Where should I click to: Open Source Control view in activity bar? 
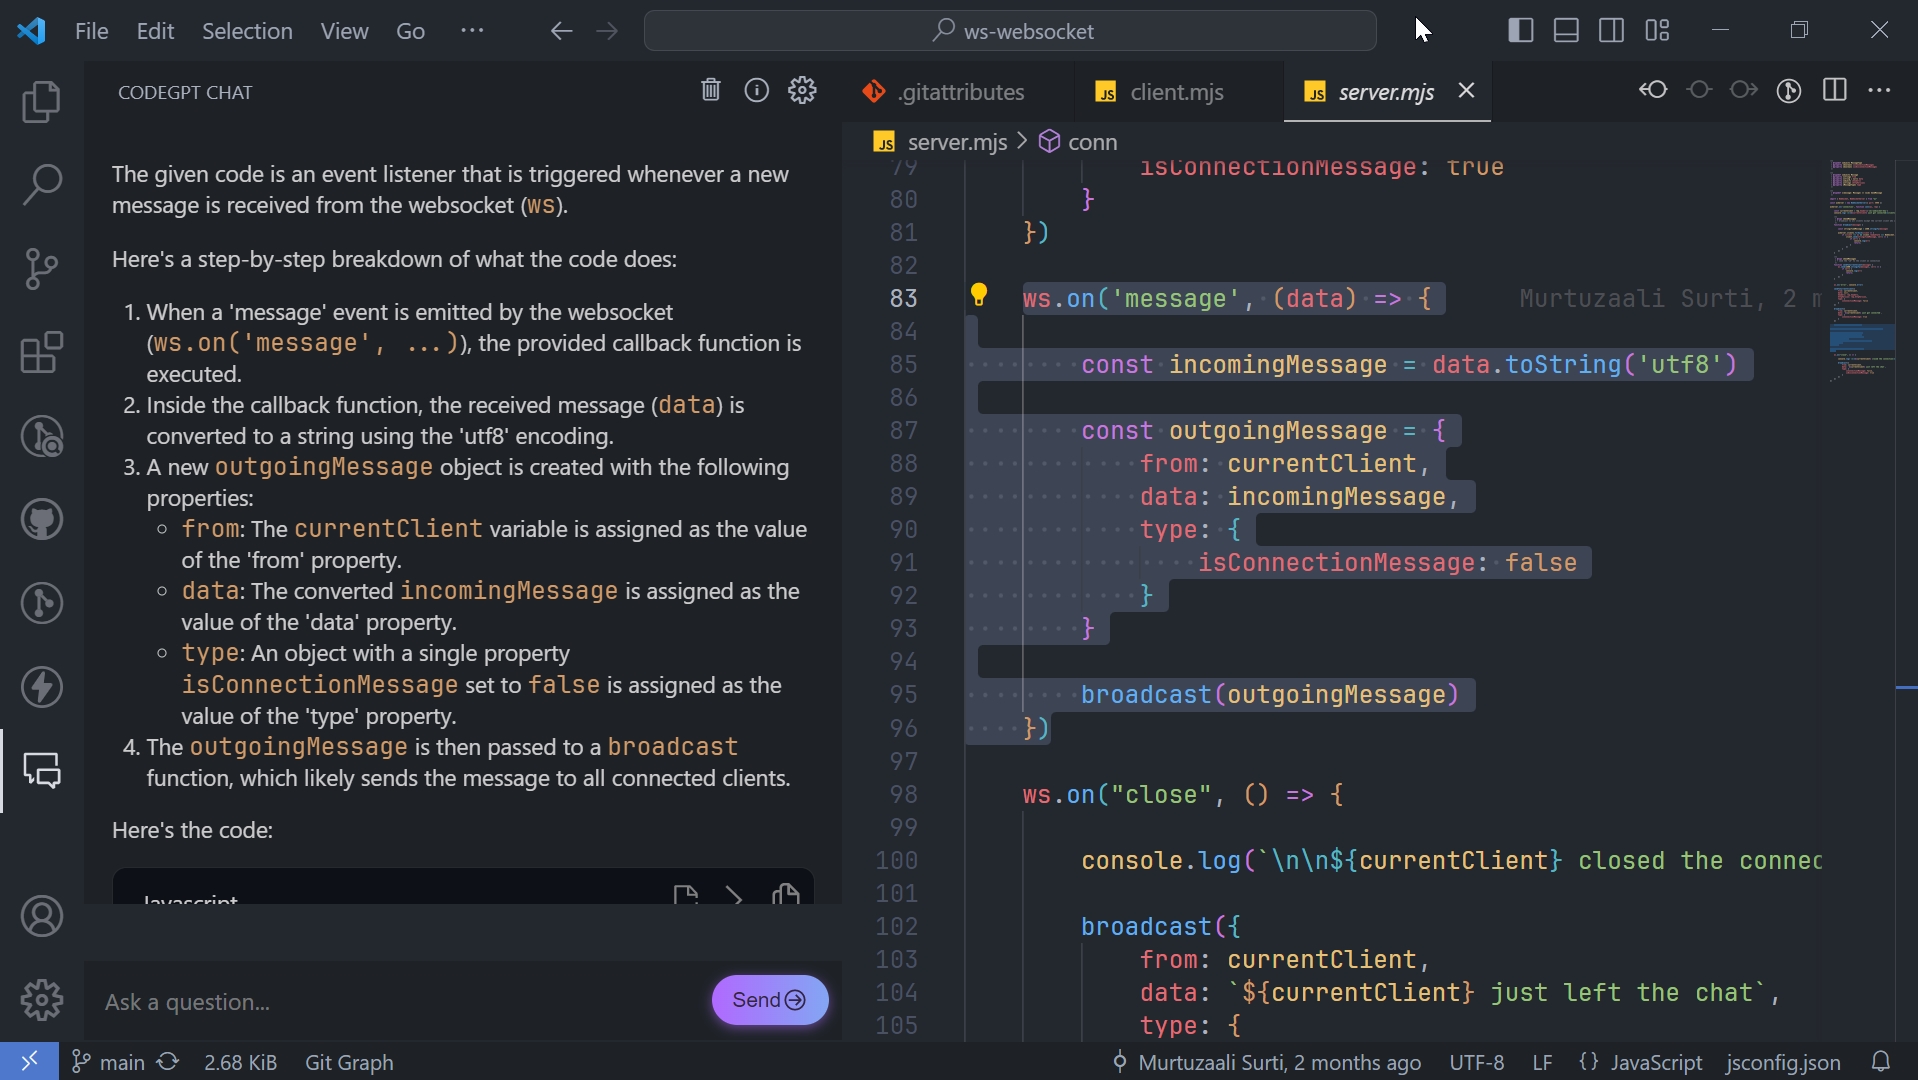point(41,269)
